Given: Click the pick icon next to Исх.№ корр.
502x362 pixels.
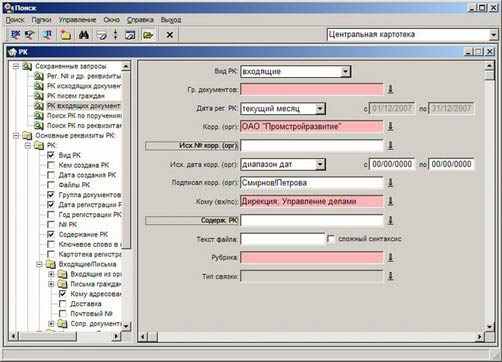Looking at the screenshot, I should tap(390, 145).
